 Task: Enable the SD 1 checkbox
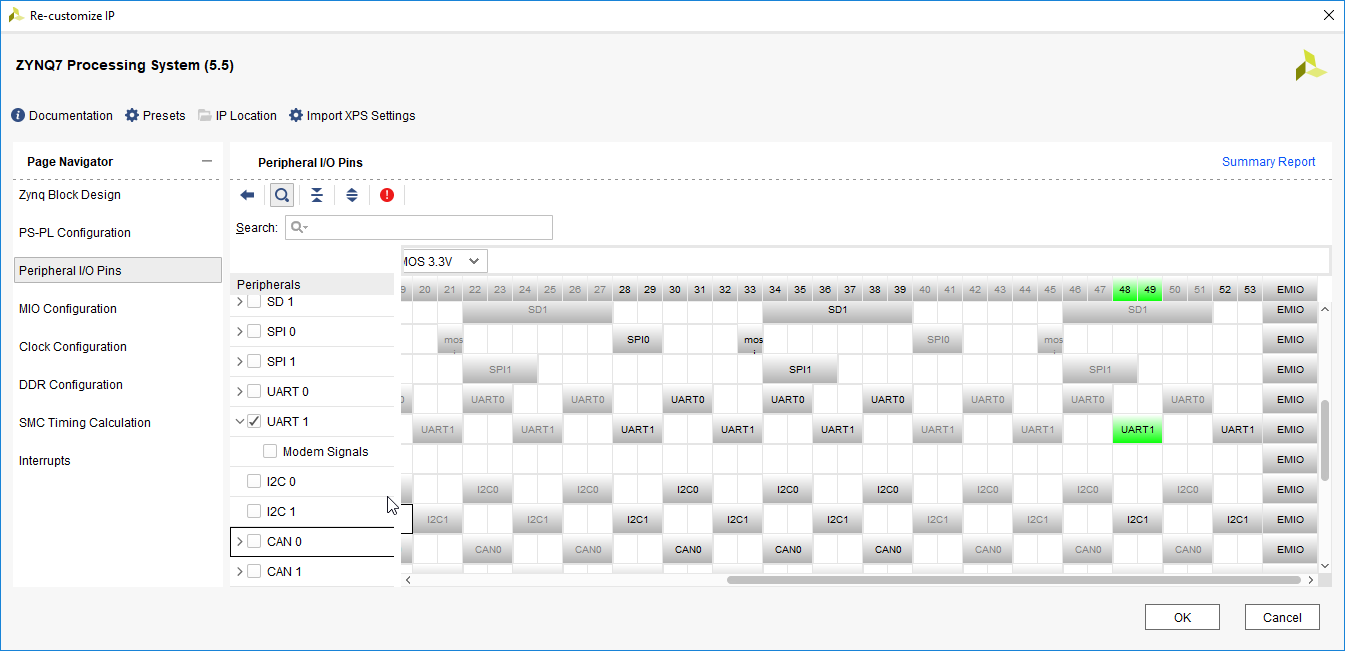coord(254,301)
